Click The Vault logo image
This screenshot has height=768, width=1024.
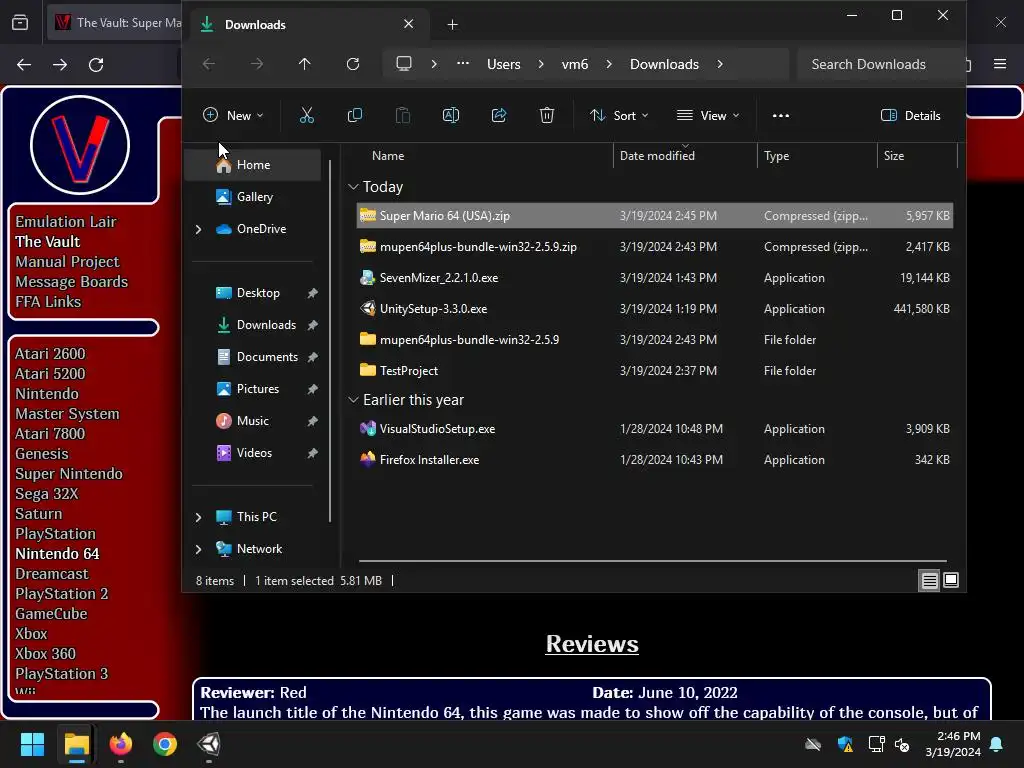(80, 145)
